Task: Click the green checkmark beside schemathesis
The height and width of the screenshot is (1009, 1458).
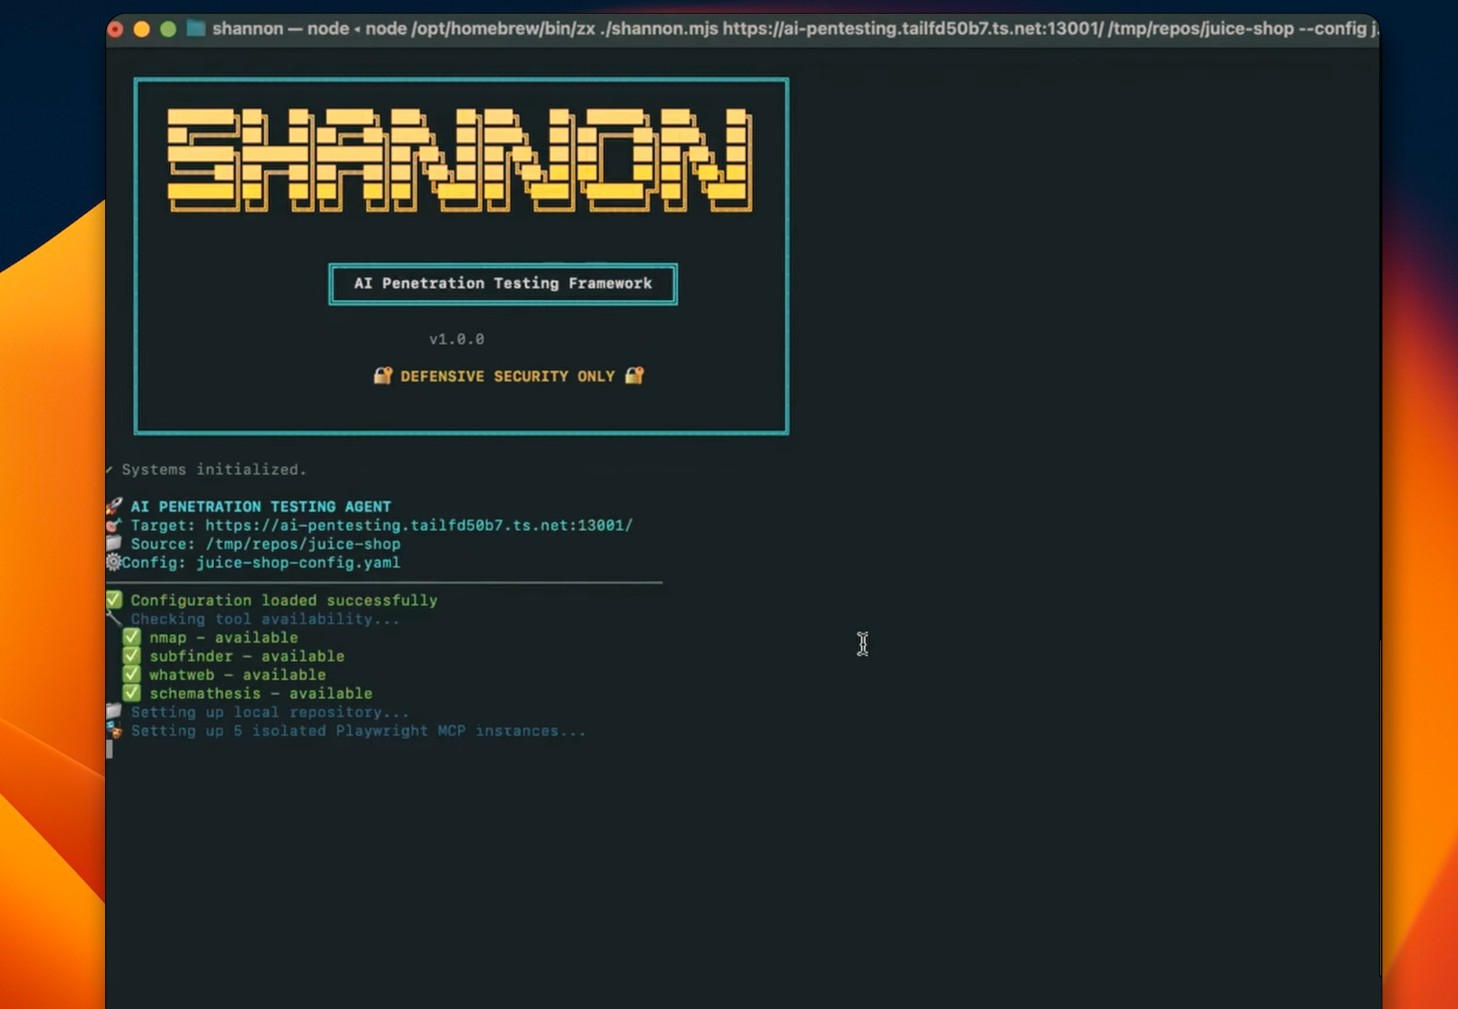Action: (131, 693)
